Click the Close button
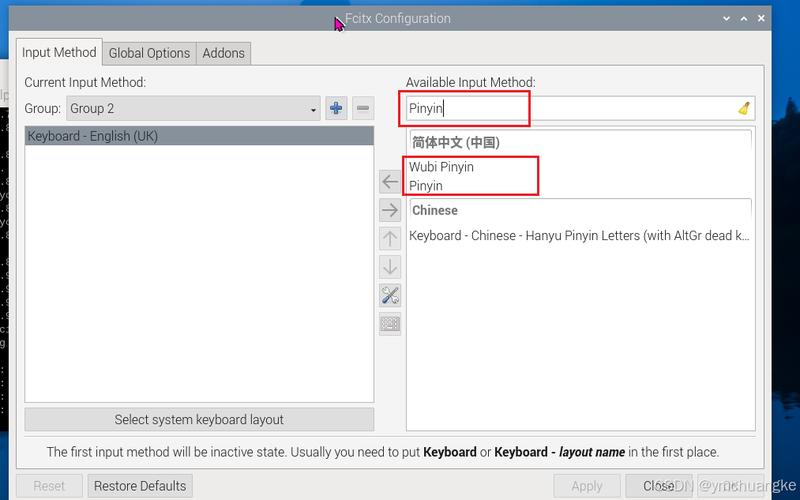 659,486
